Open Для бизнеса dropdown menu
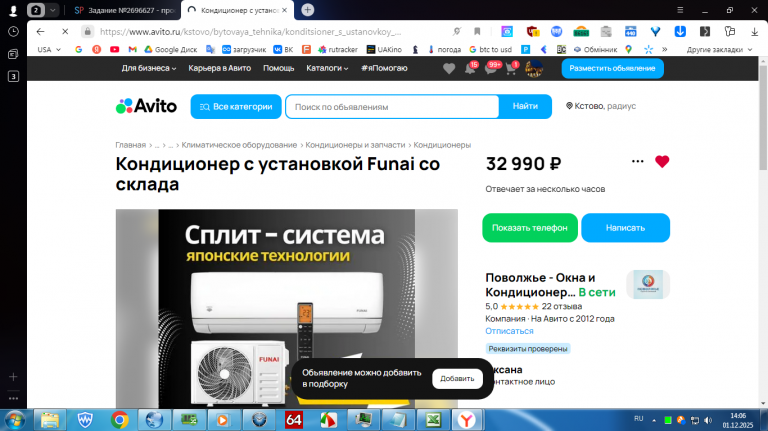Viewport: 768px width, 431px height. click(149, 68)
